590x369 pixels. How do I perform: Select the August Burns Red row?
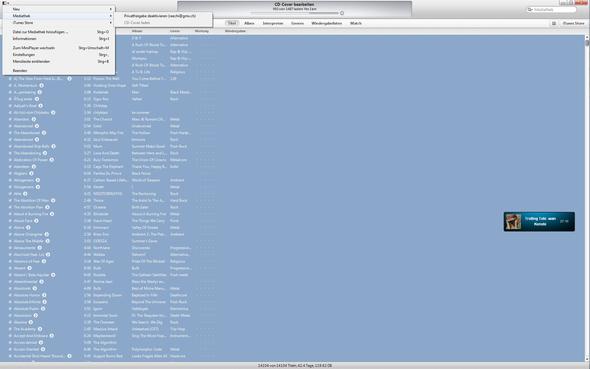tap(293, 356)
